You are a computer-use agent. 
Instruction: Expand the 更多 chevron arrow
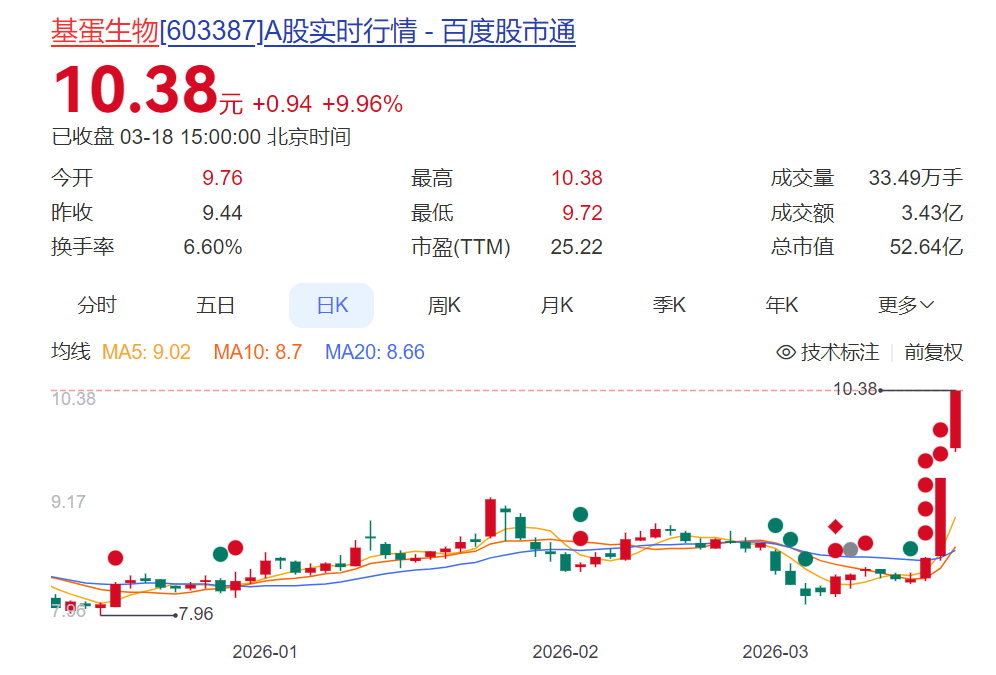pyautogui.click(x=928, y=305)
